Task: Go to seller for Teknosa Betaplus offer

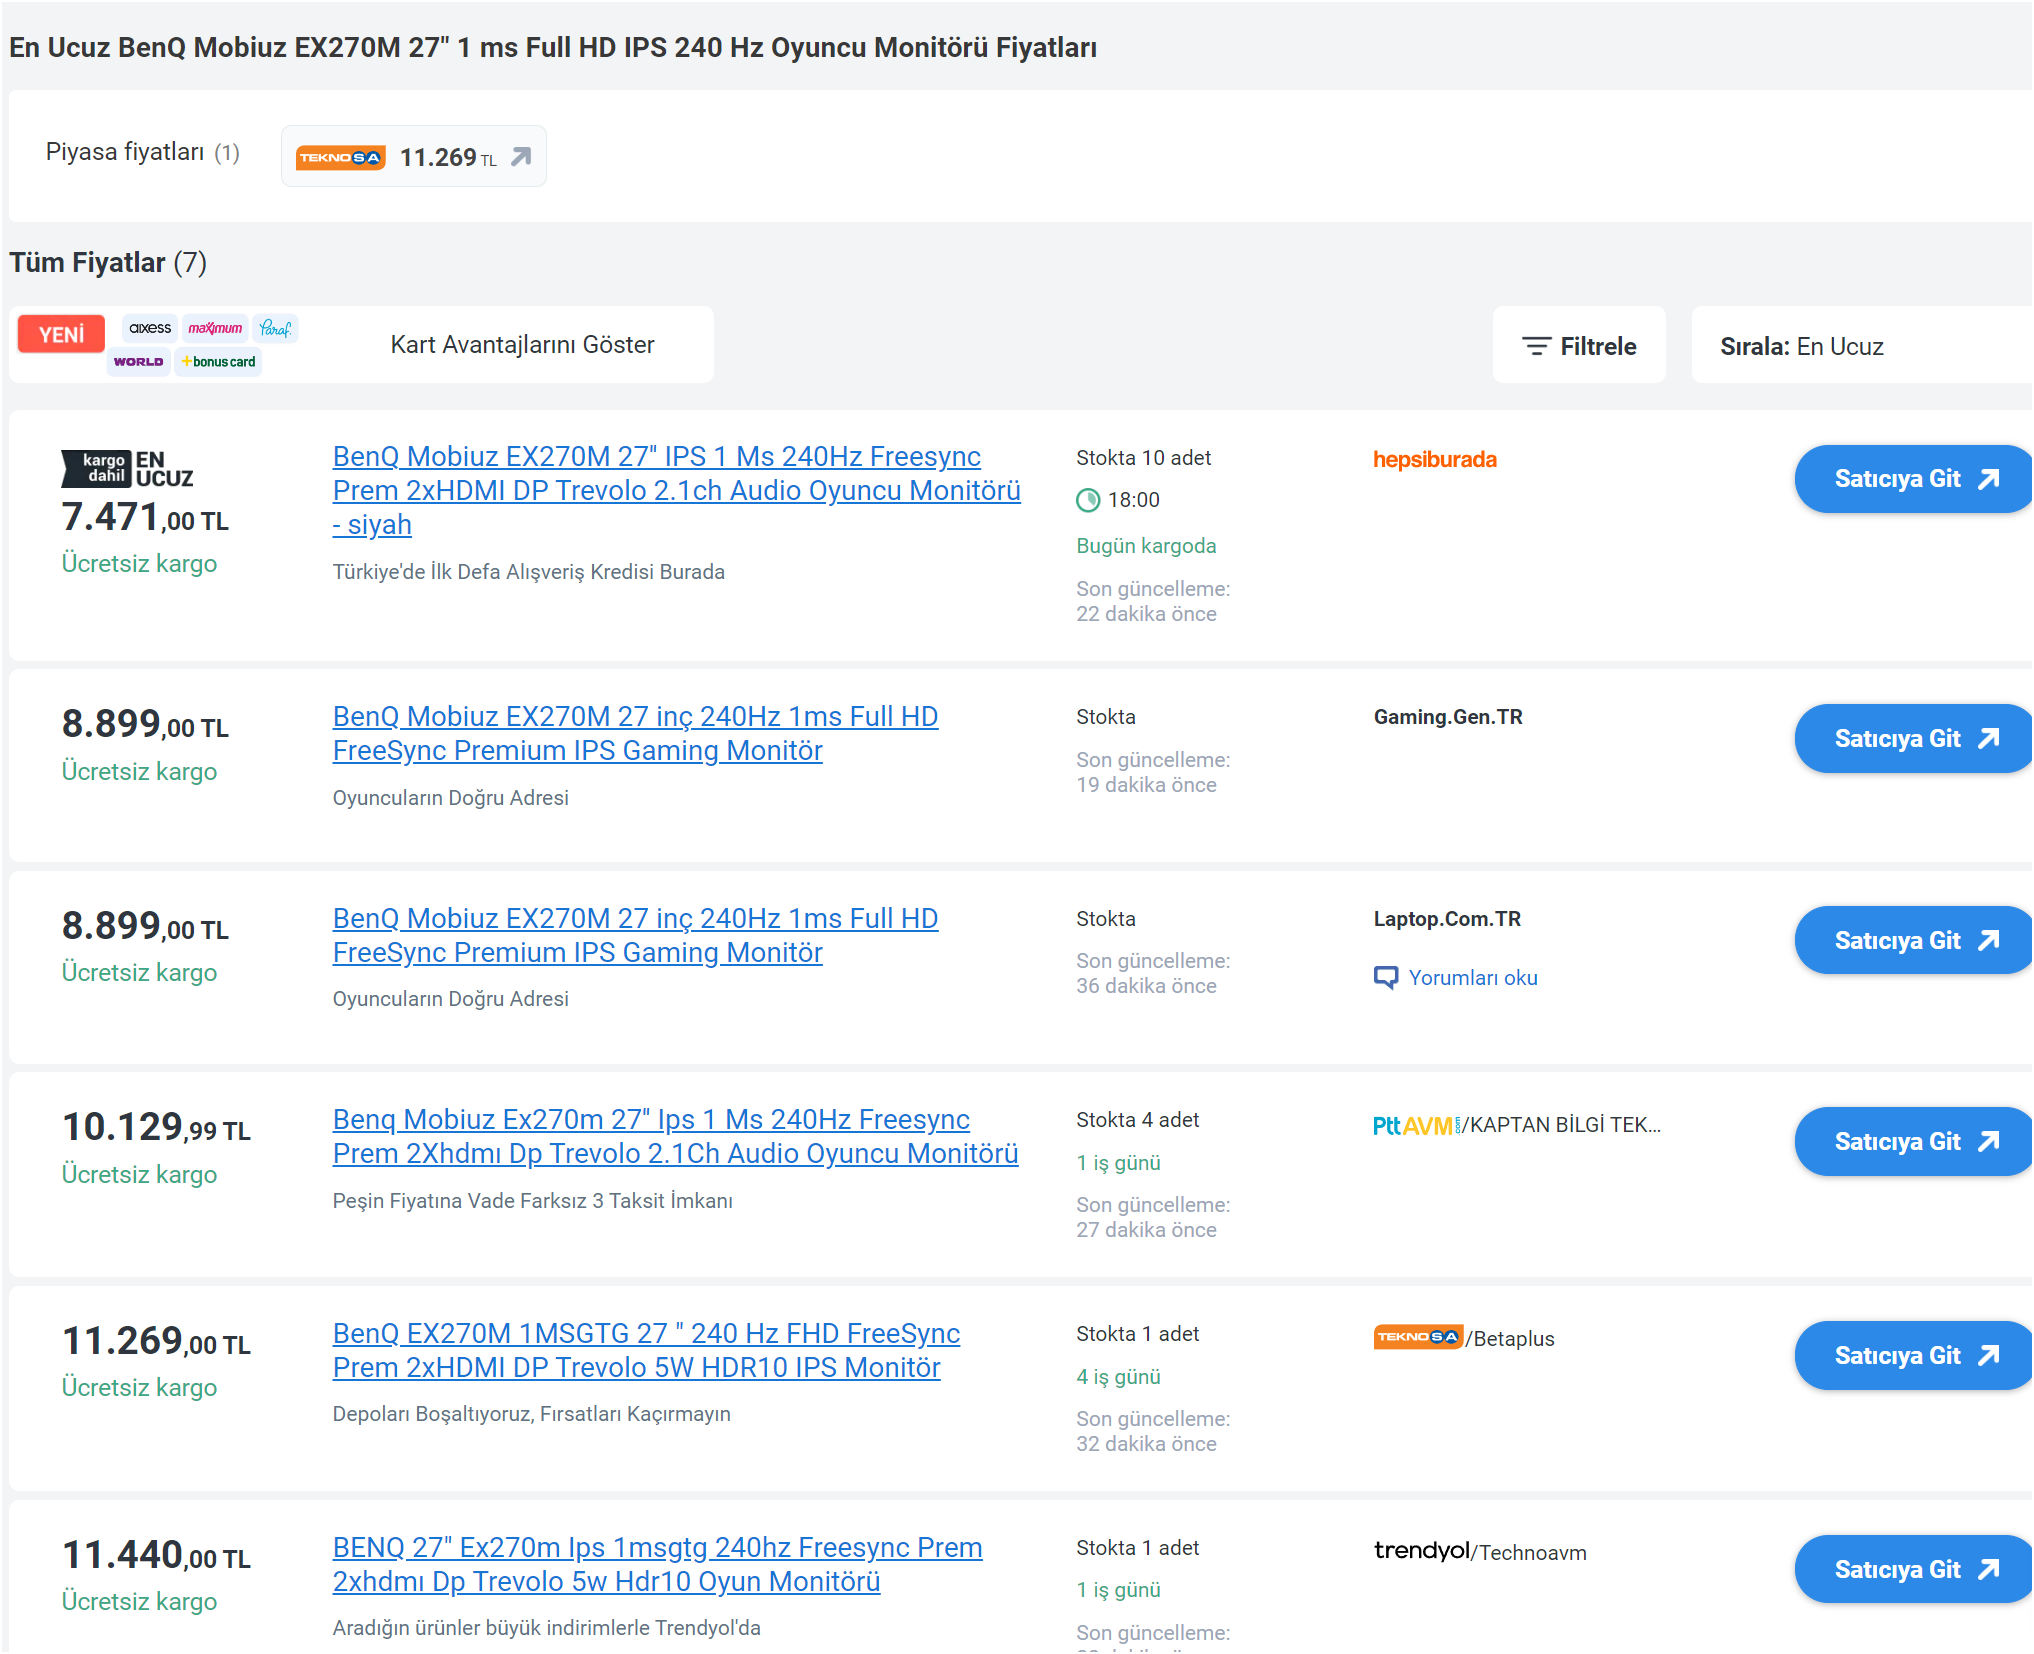Action: pos(1914,1356)
